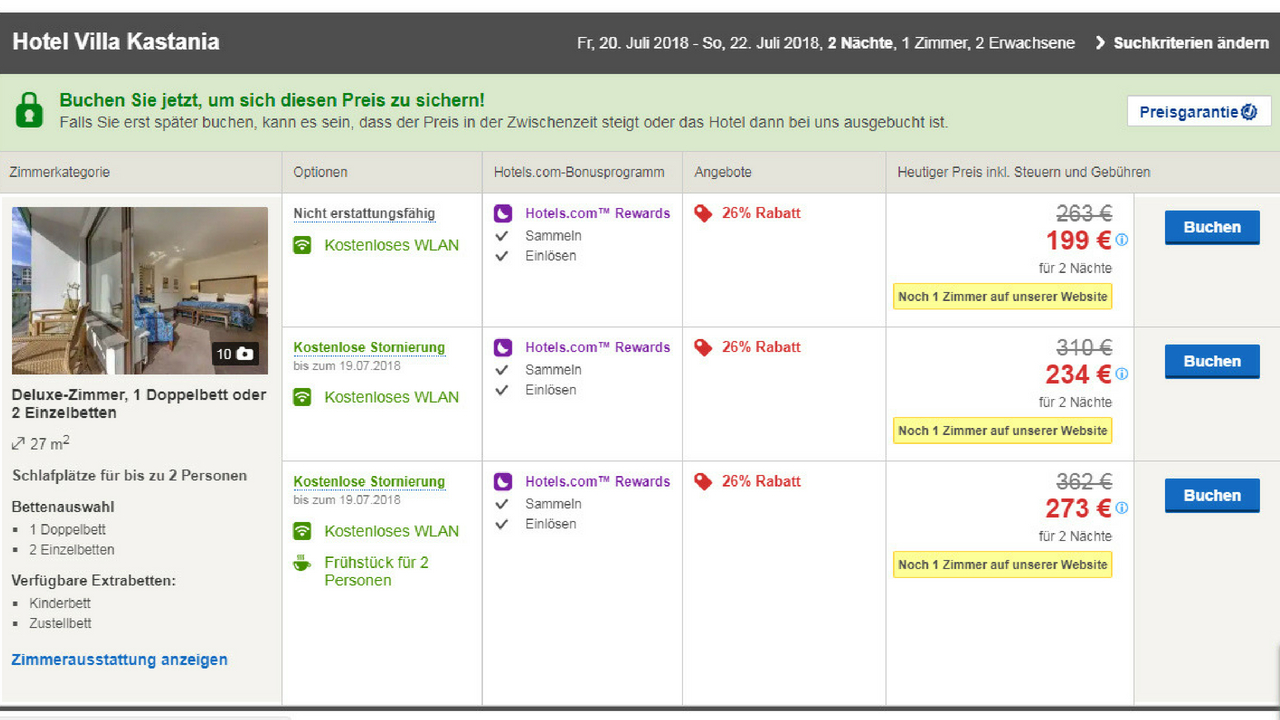This screenshot has height=720, width=1280.
Task: Click Nicht erstattungsfähig option label
Action: [x=364, y=213]
